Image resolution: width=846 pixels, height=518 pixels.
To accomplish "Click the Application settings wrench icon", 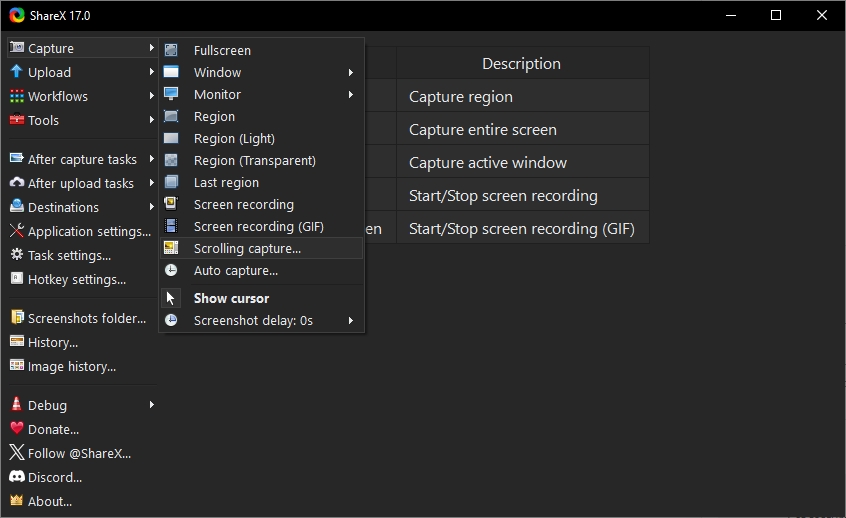I will (x=17, y=231).
